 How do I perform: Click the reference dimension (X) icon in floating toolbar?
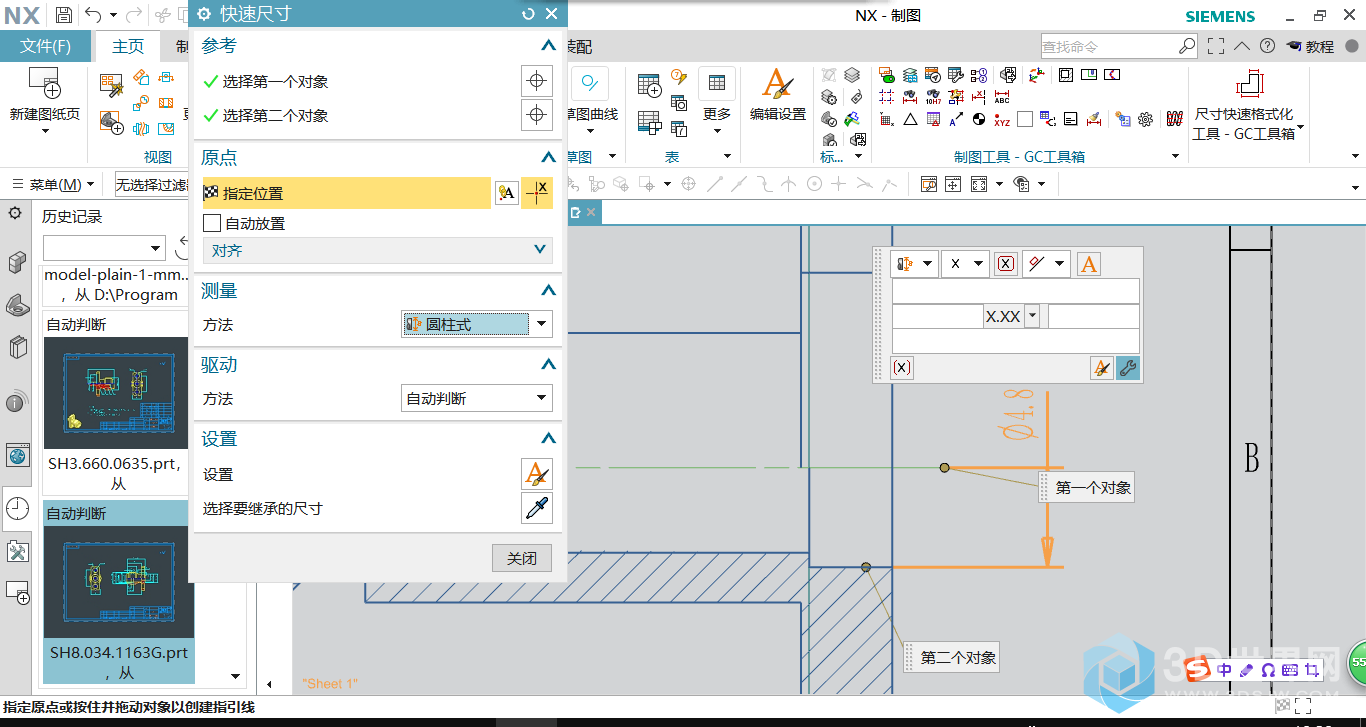(x=1006, y=264)
